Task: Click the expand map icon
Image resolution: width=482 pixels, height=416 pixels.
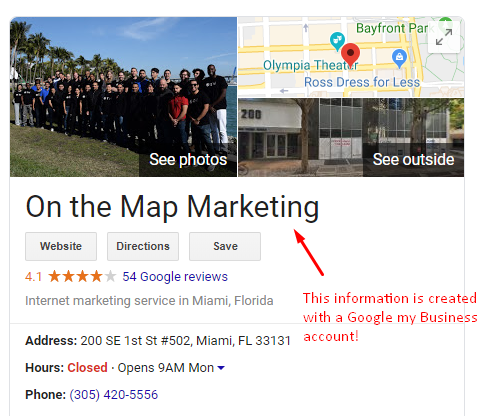Action: pyautogui.click(x=444, y=37)
